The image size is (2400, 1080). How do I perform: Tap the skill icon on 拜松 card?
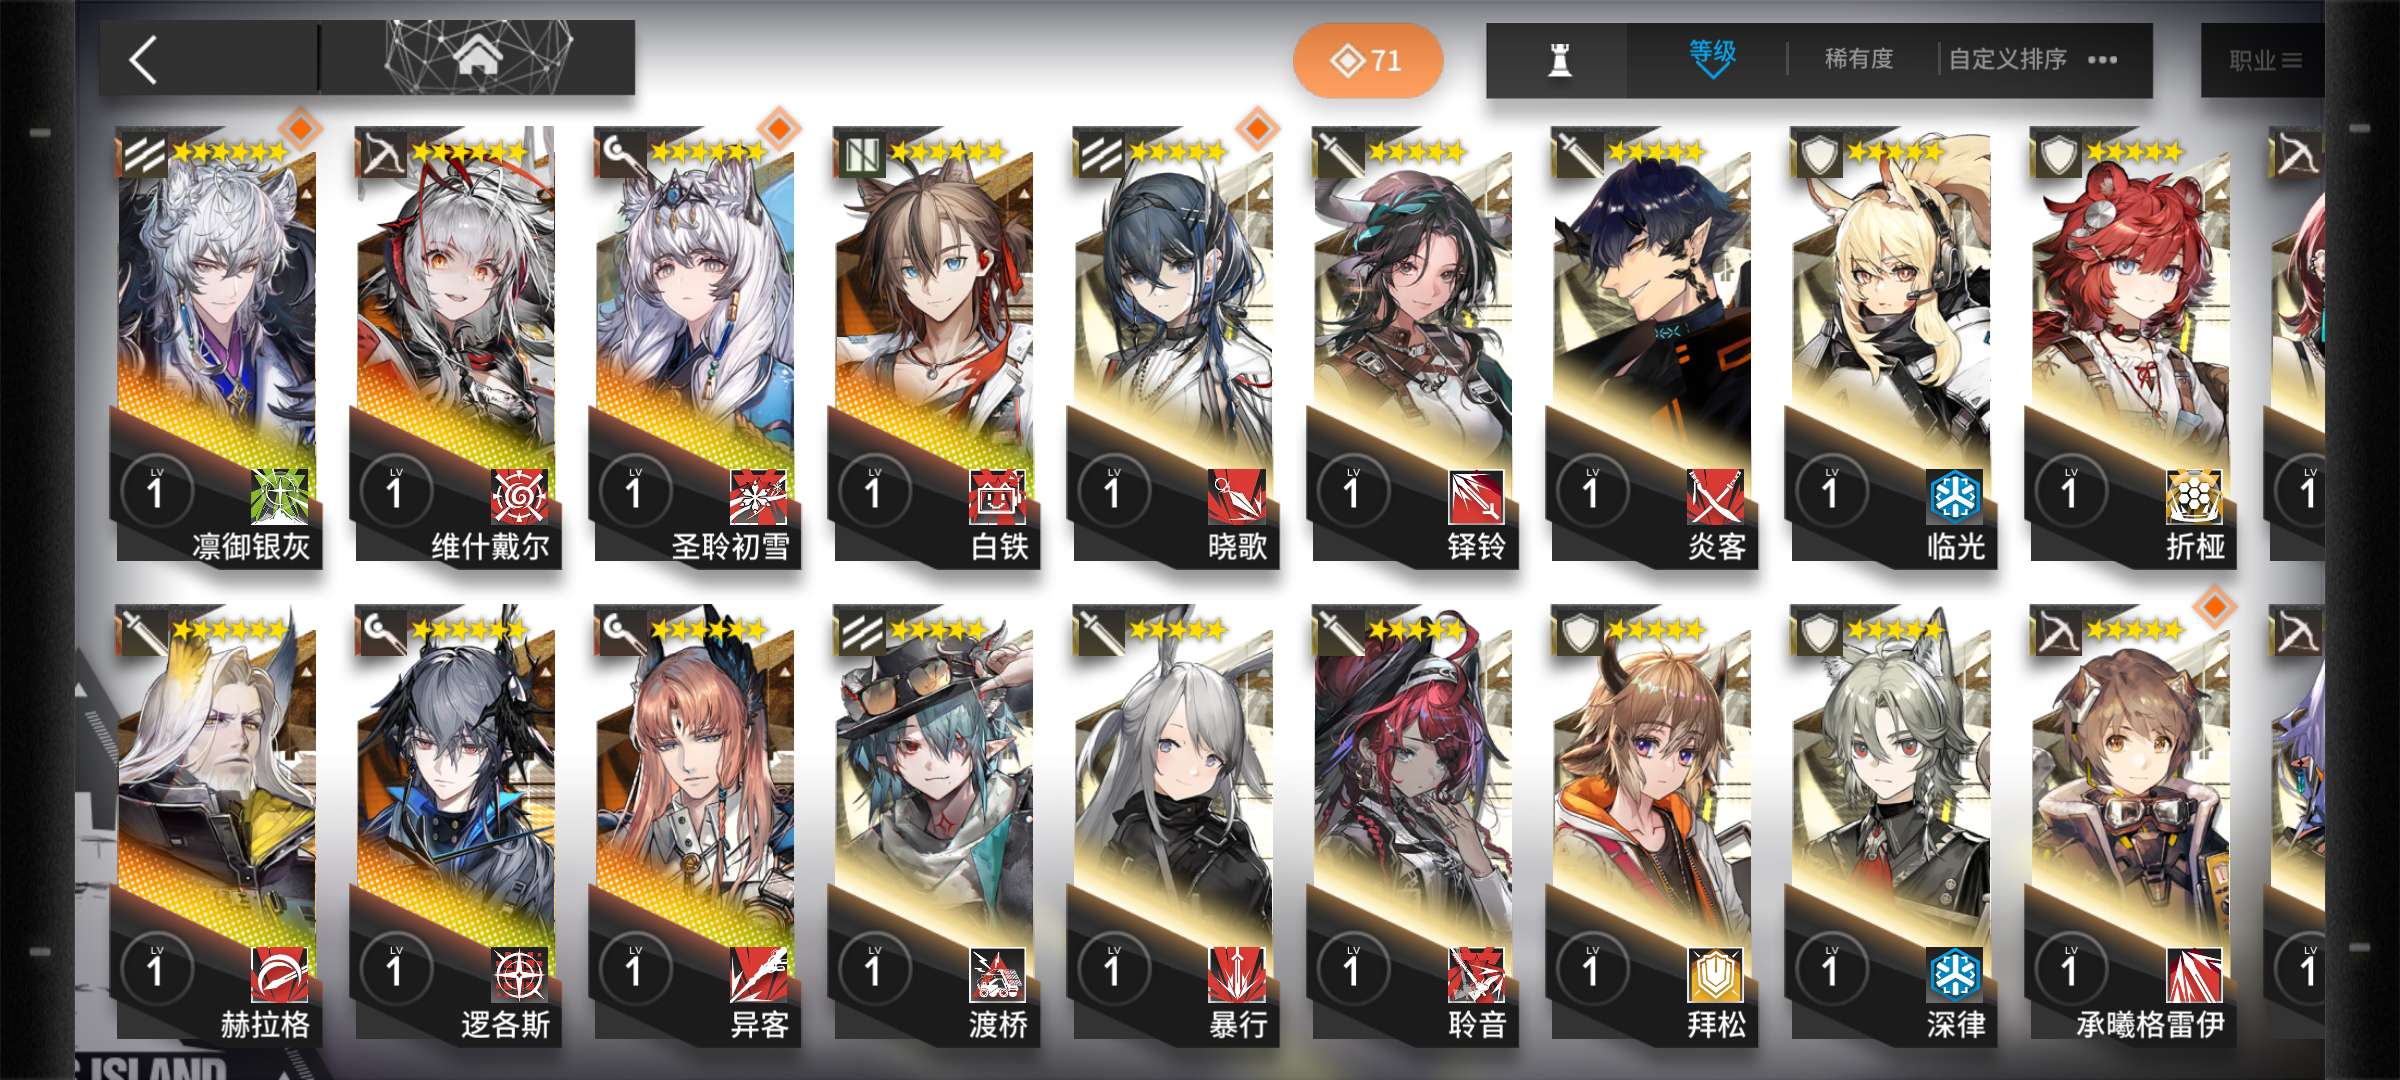1716,974
